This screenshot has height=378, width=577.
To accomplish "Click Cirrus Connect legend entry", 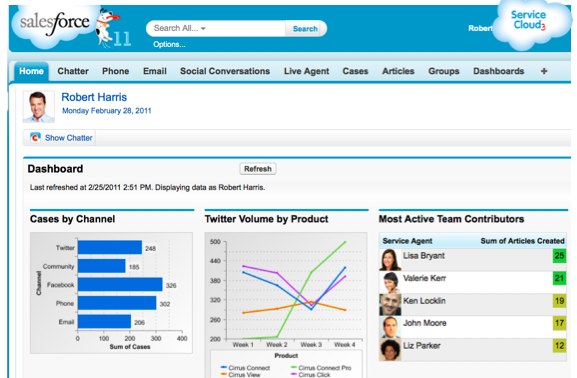I will [x=245, y=368].
